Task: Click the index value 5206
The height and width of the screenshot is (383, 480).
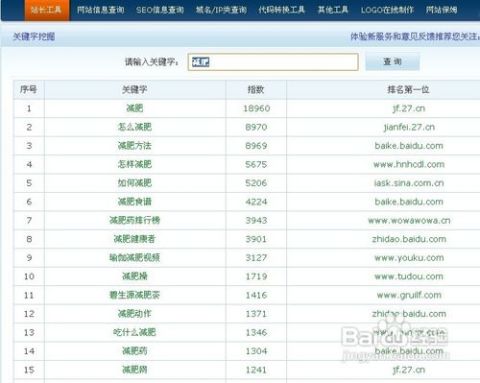Action: click(256, 183)
